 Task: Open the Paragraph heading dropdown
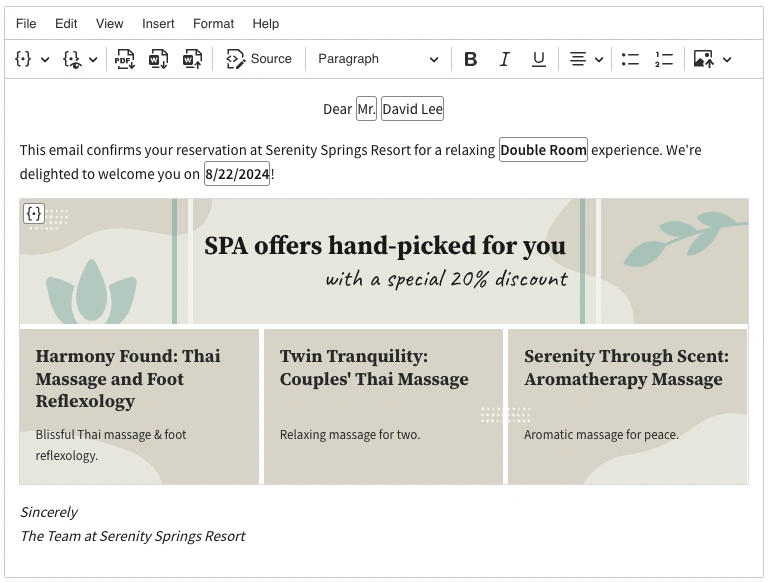pyautogui.click(x=378, y=59)
